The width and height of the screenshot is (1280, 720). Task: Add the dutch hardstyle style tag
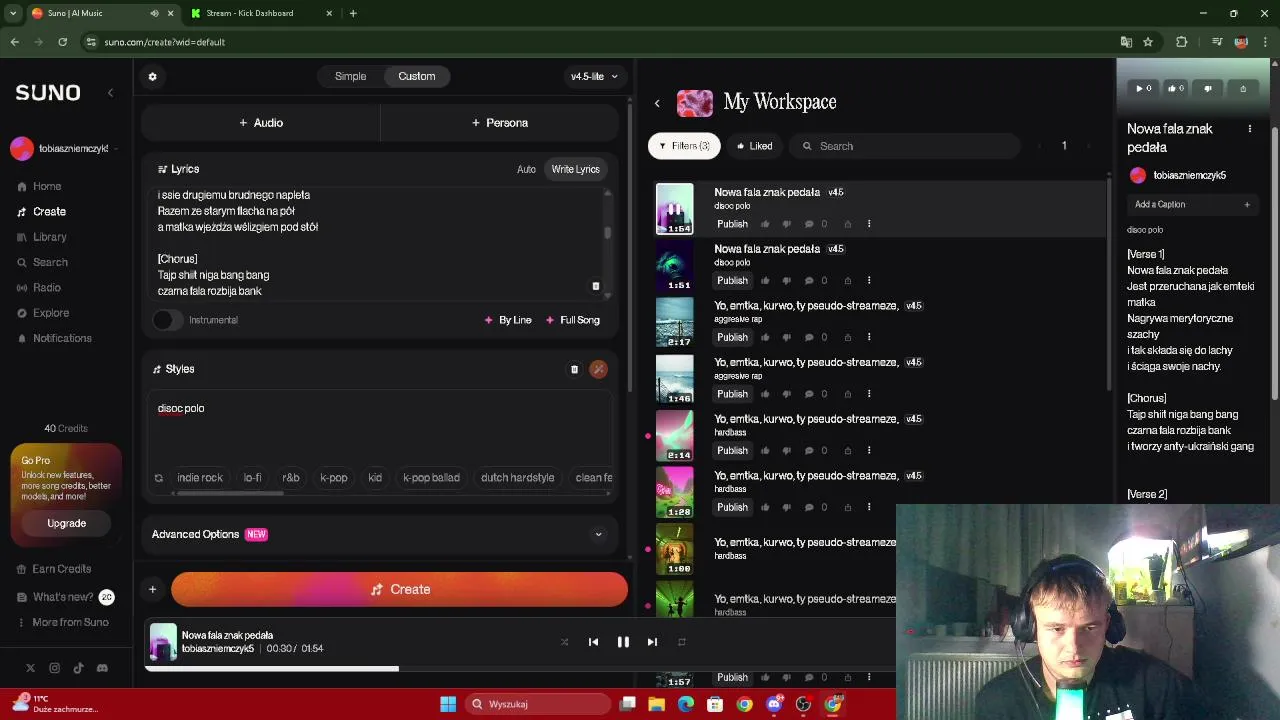click(x=517, y=478)
